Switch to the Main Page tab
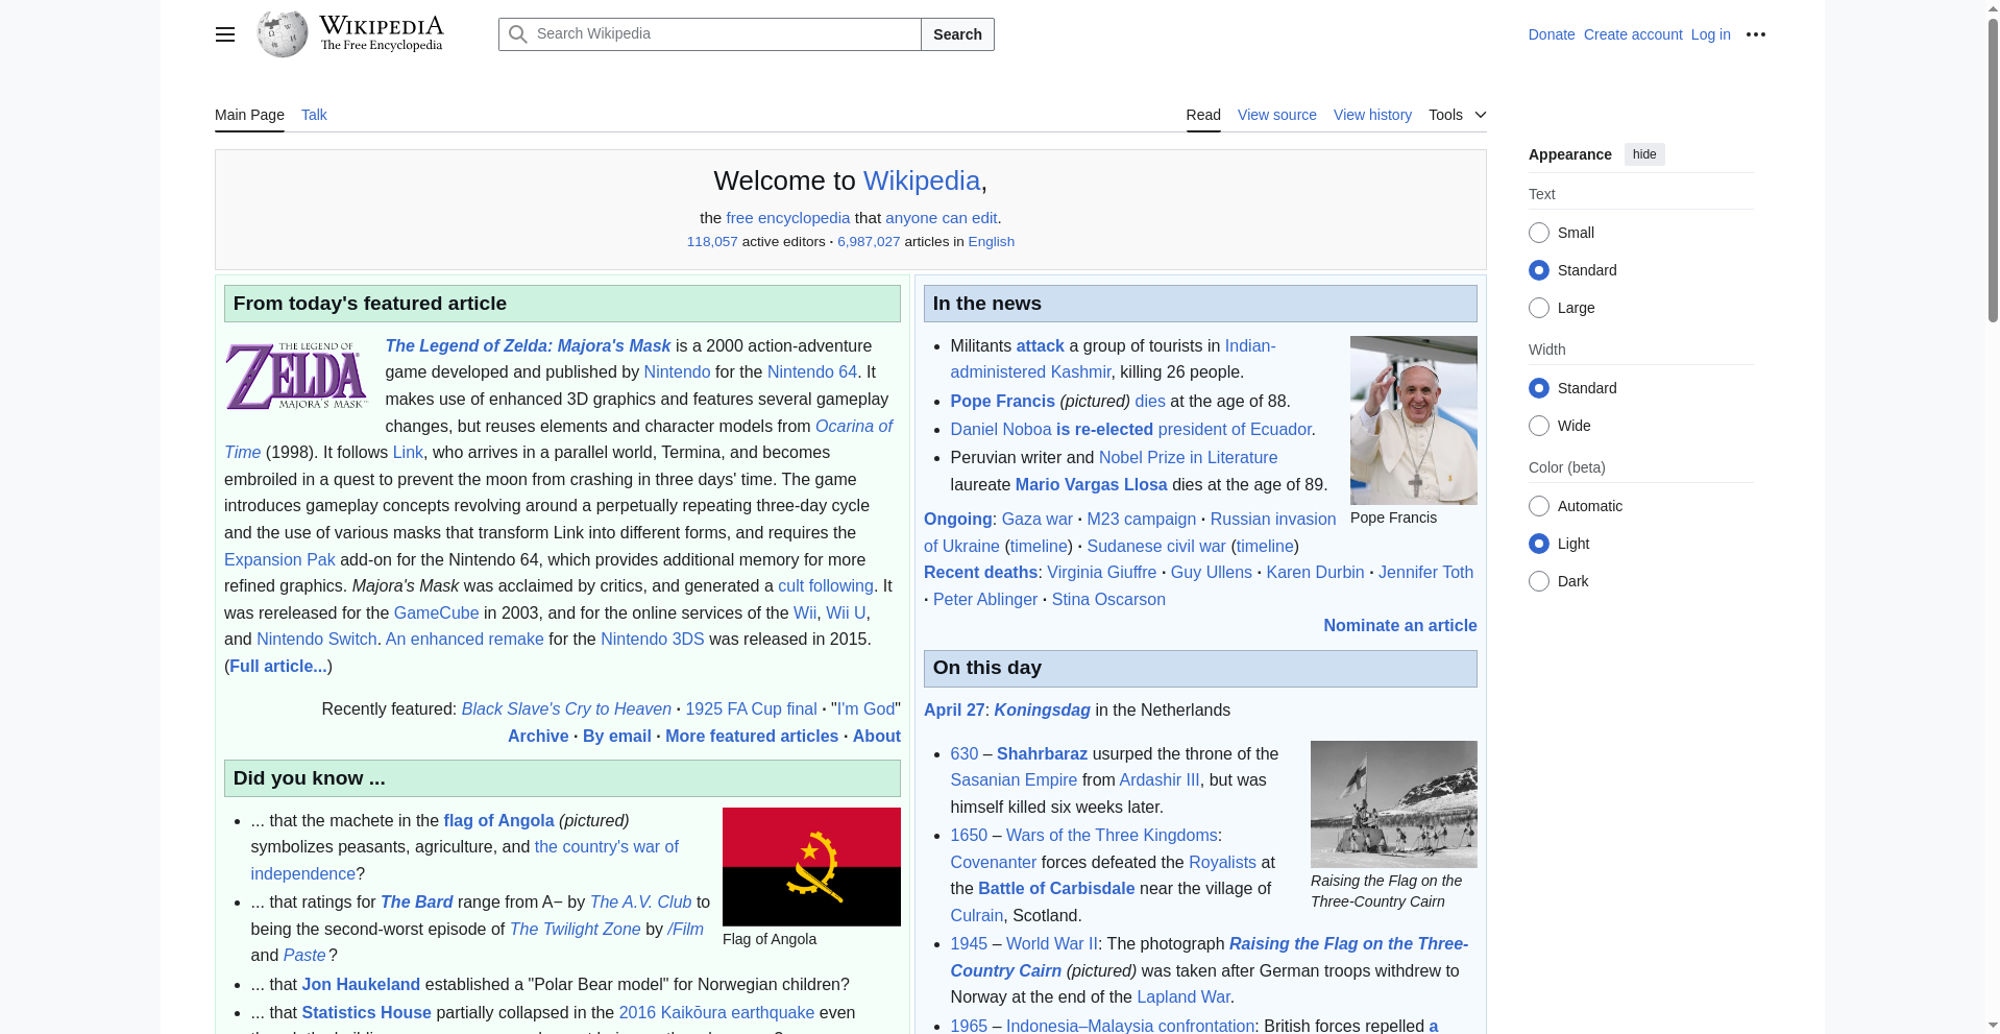 click(x=249, y=115)
